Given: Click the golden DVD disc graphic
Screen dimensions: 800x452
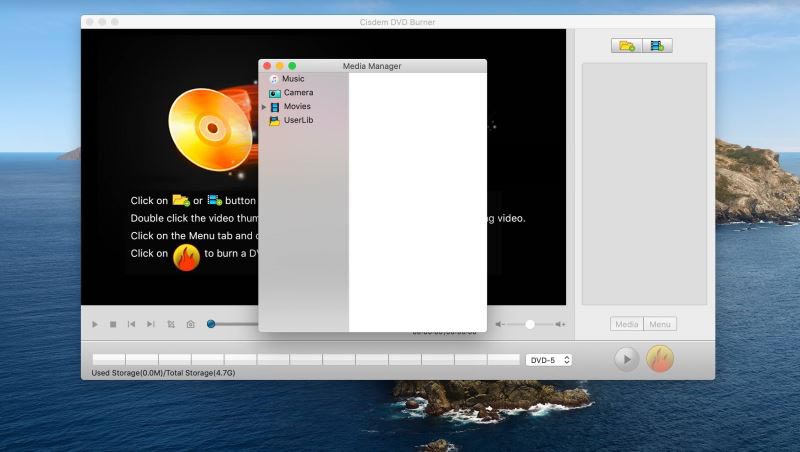Looking at the screenshot, I should pos(210,129).
